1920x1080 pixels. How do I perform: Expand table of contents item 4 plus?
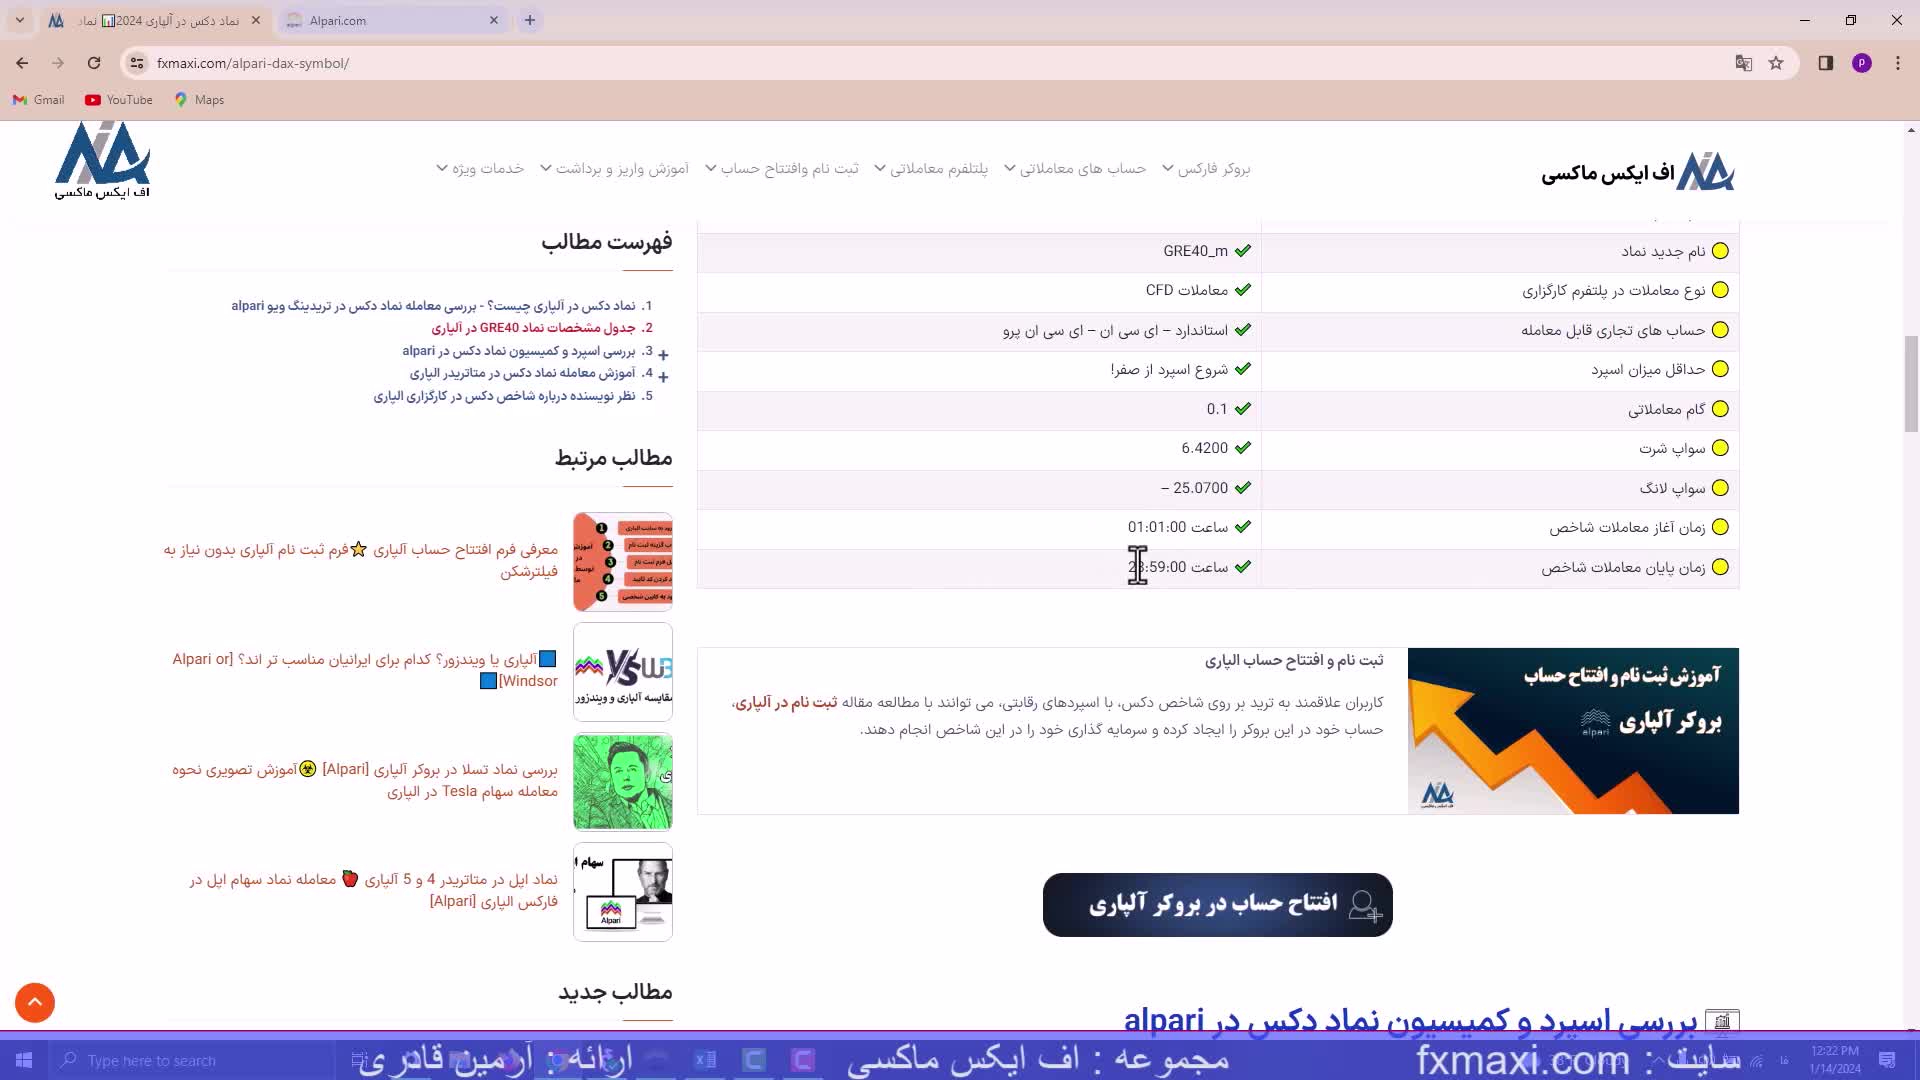pos(663,377)
